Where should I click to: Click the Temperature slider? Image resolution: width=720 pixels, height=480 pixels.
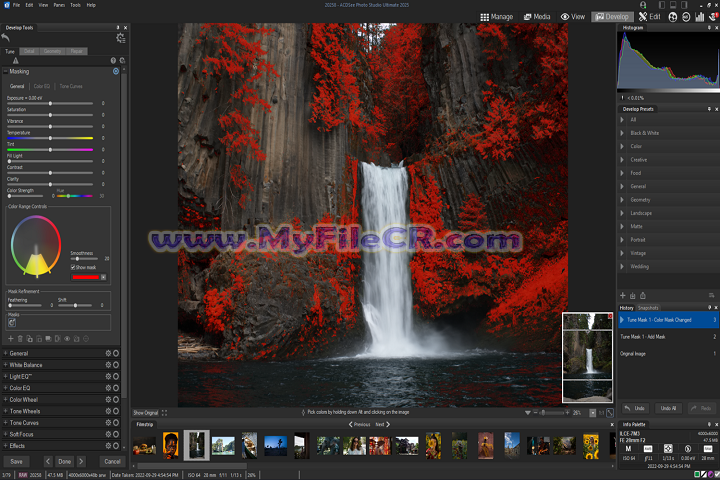click(x=50, y=138)
